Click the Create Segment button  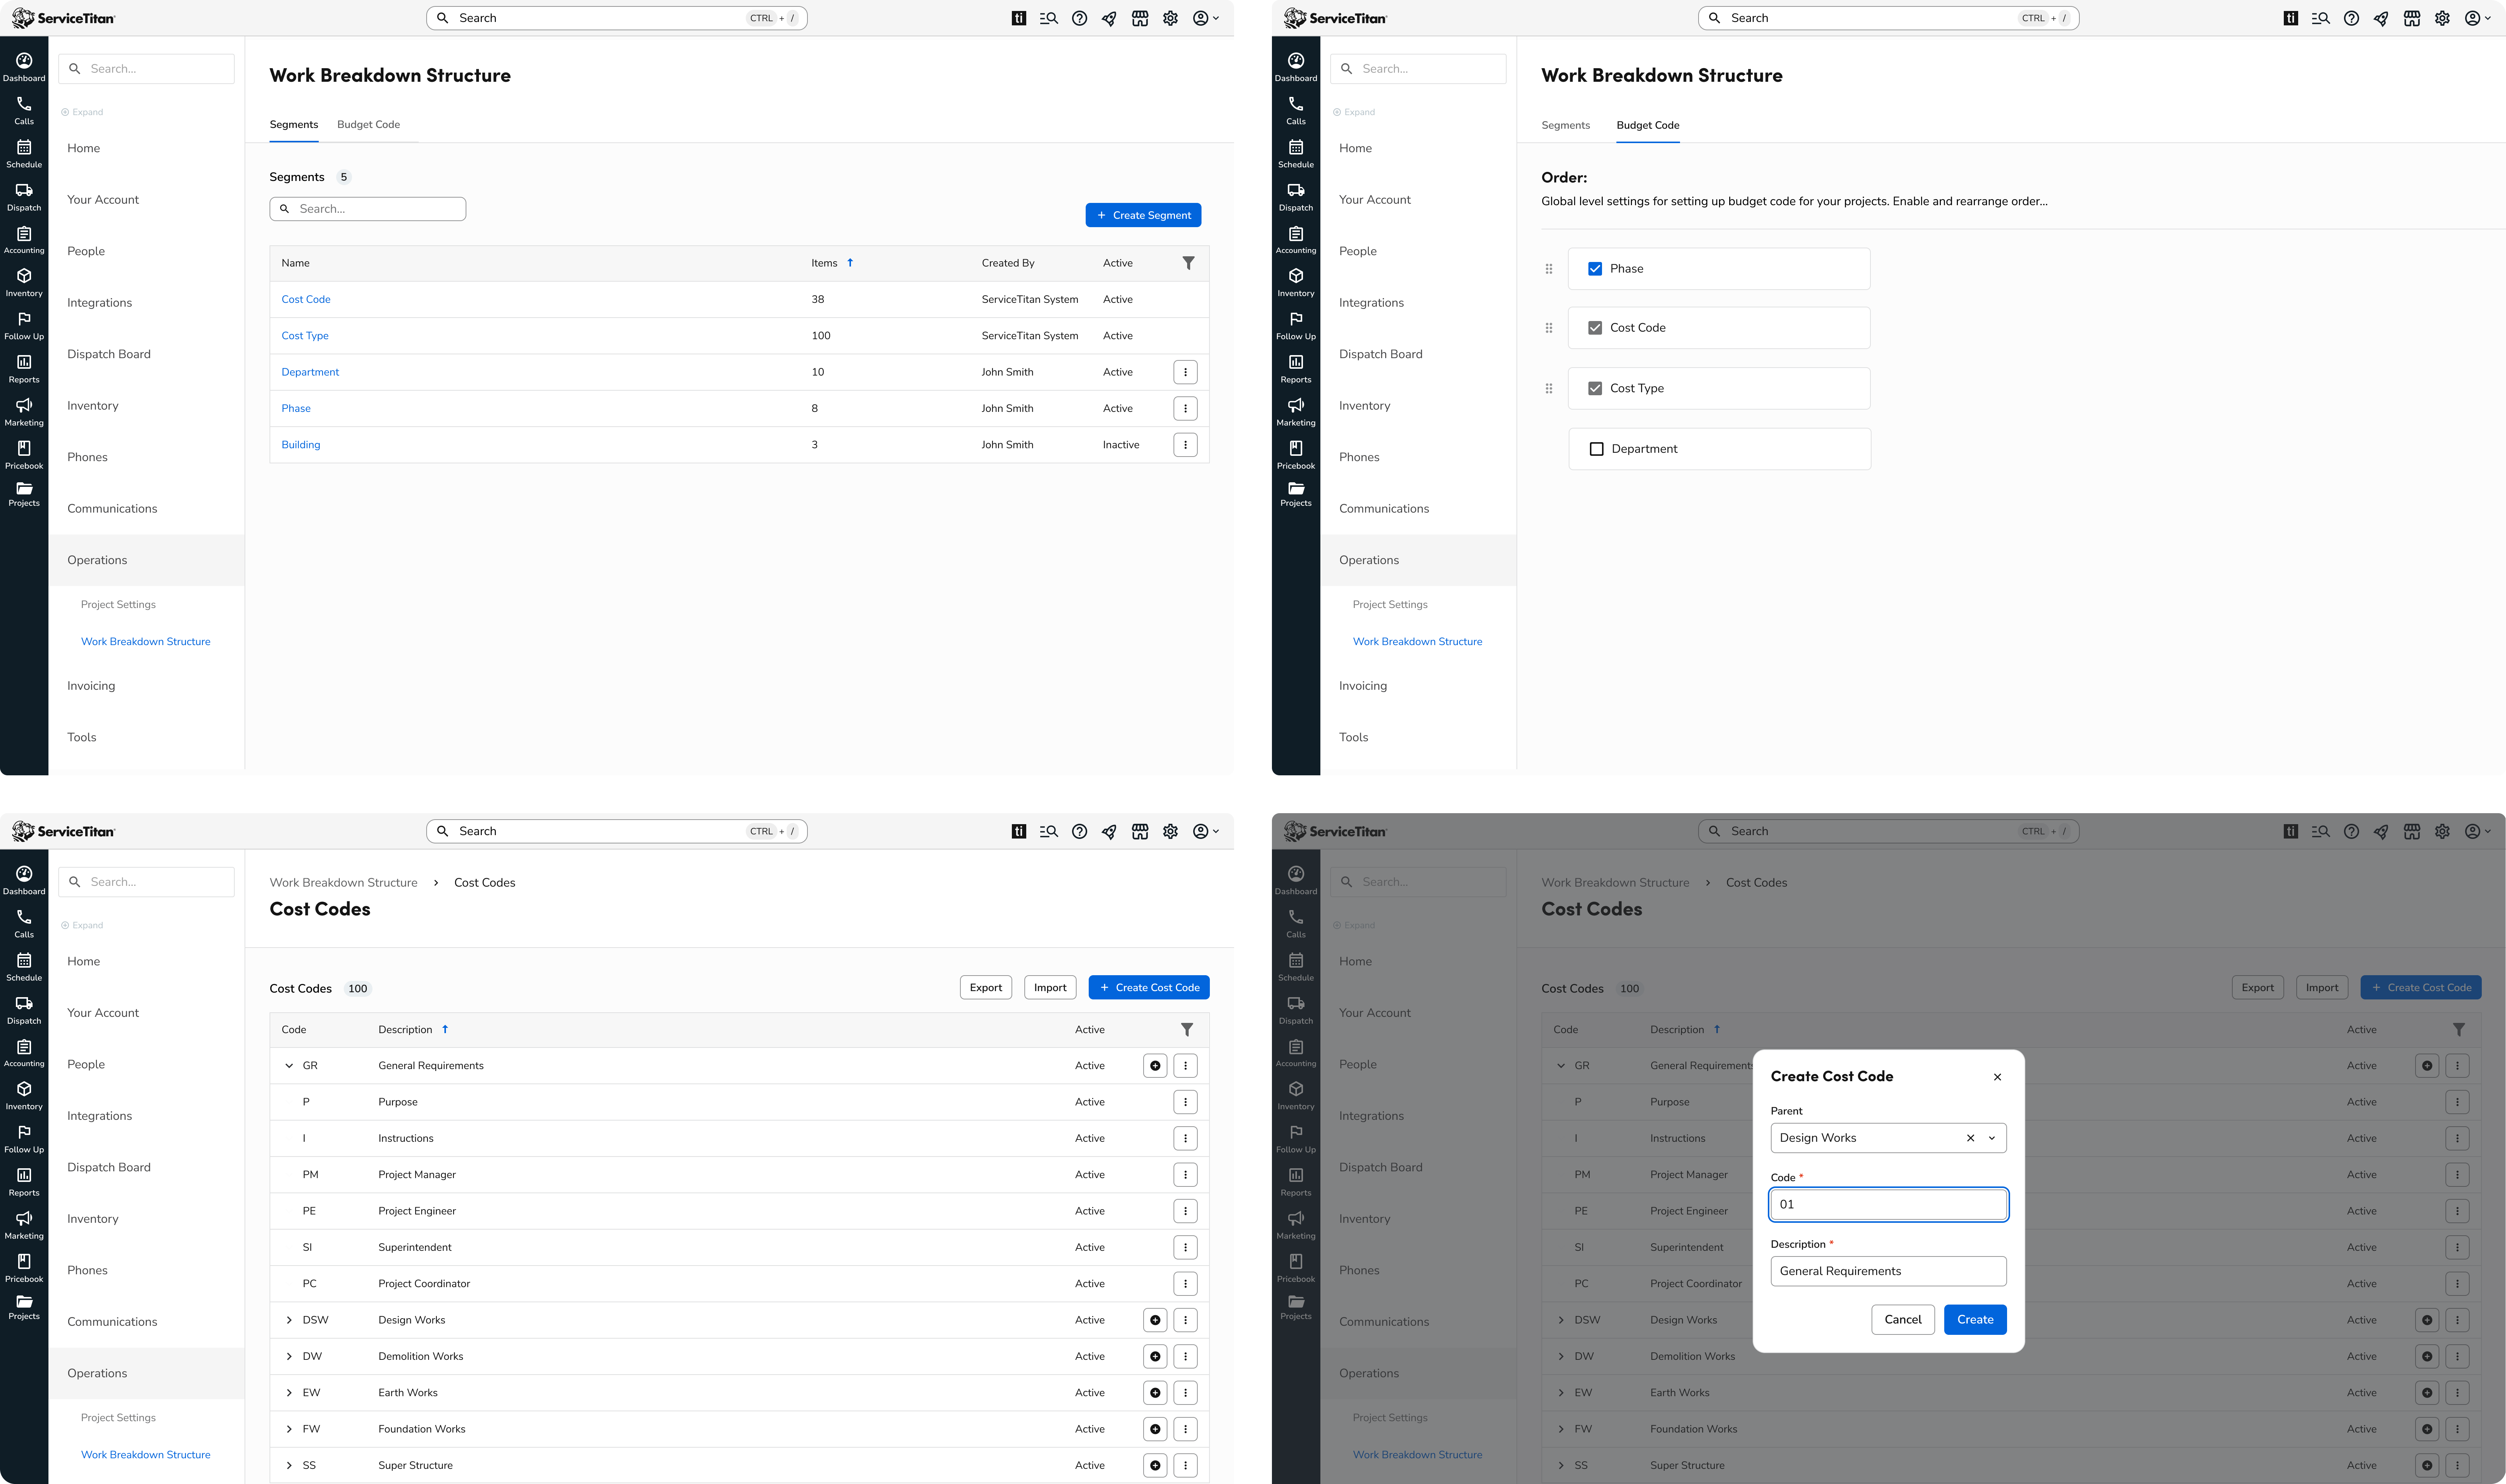click(1143, 215)
